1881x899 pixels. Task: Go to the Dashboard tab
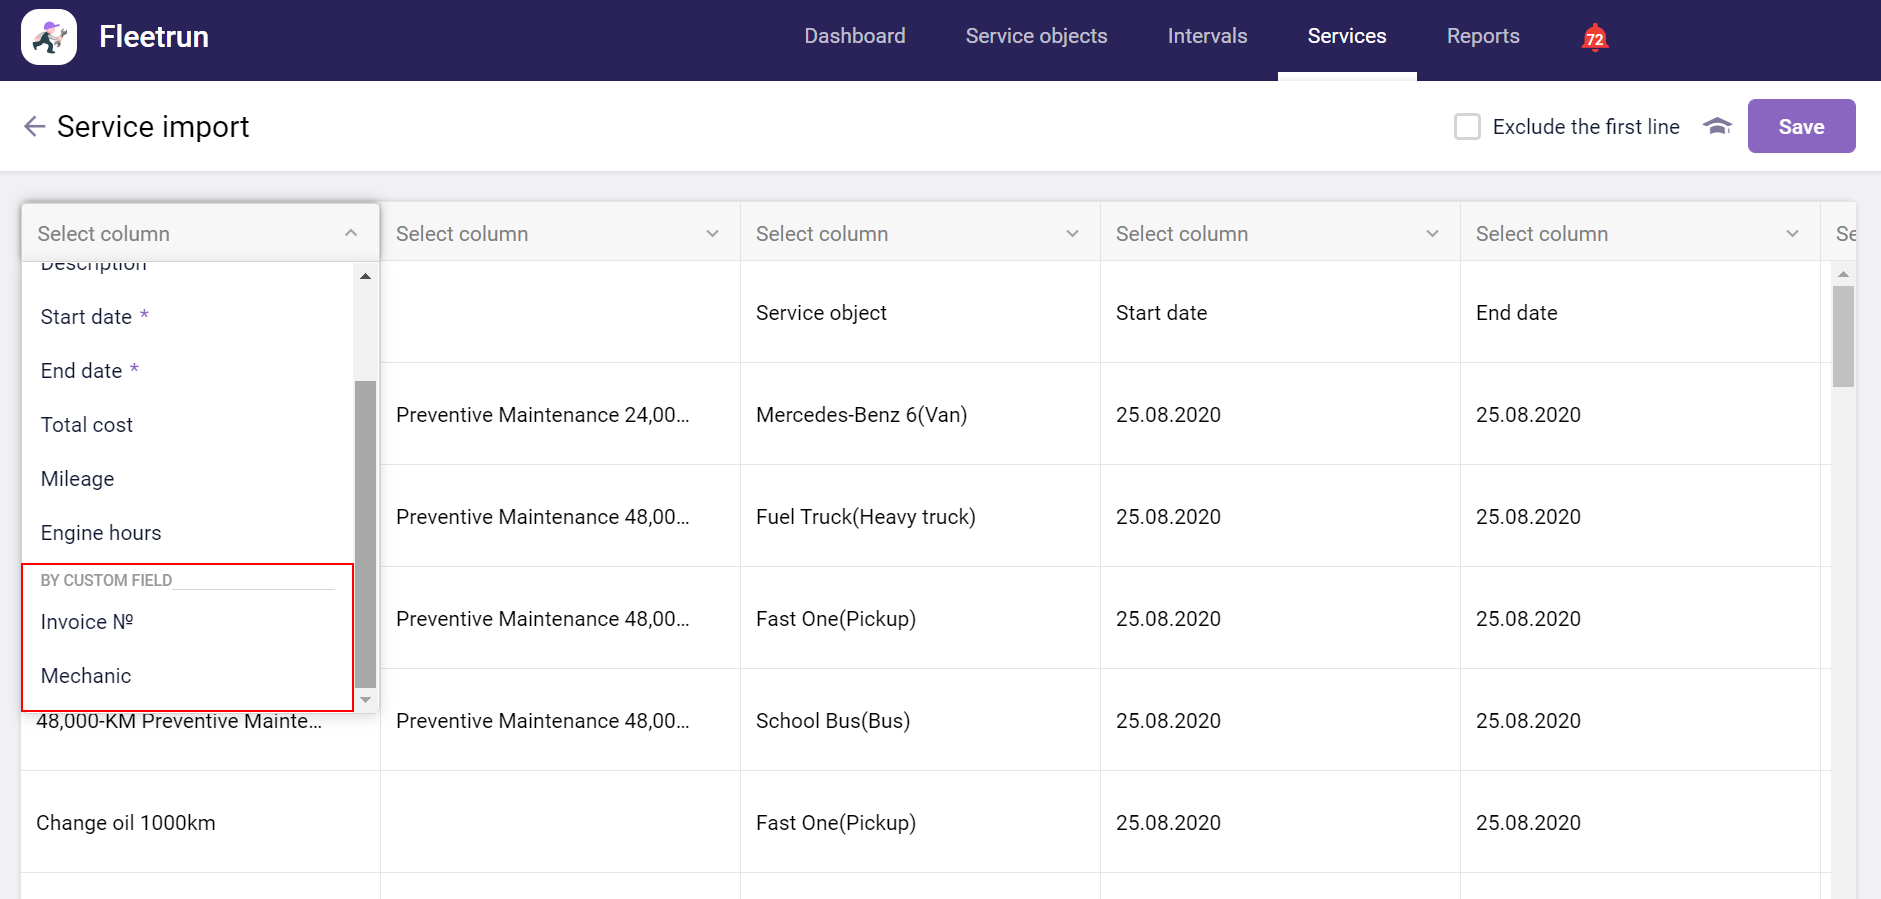pos(854,36)
